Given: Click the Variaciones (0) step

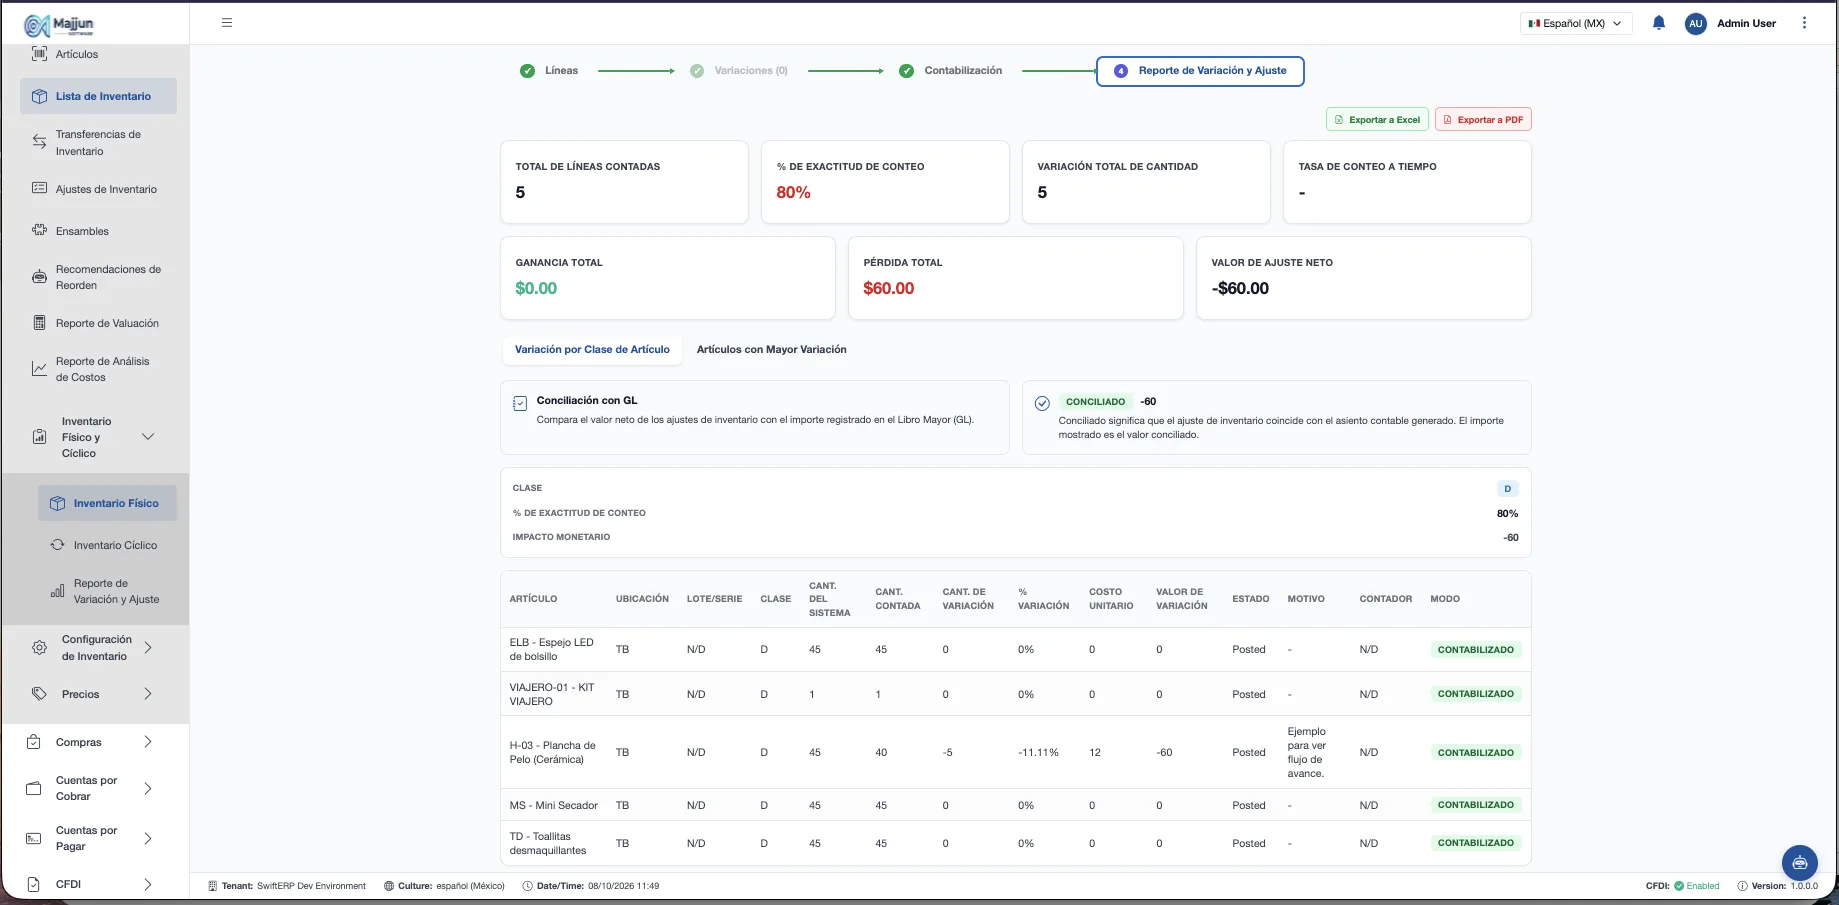Looking at the screenshot, I should [738, 71].
